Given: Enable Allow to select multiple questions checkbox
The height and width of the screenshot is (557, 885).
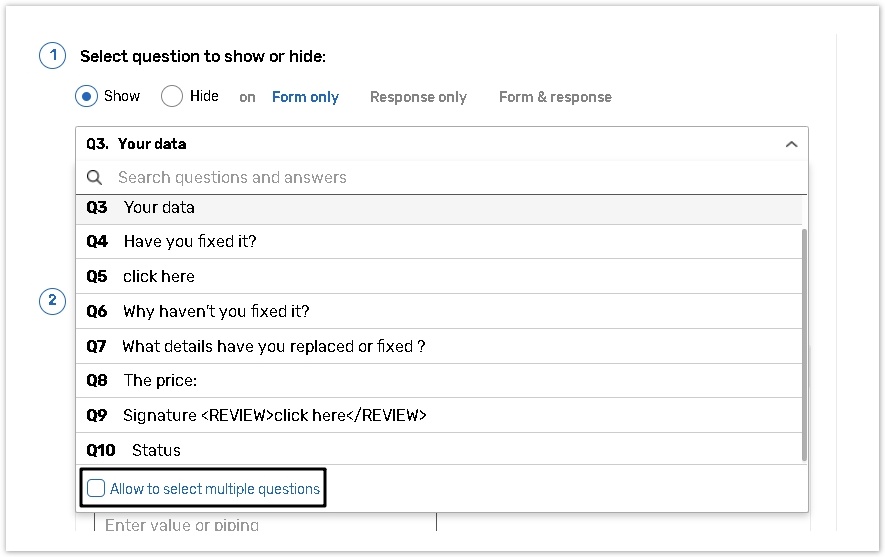Looking at the screenshot, I should 96,489.
